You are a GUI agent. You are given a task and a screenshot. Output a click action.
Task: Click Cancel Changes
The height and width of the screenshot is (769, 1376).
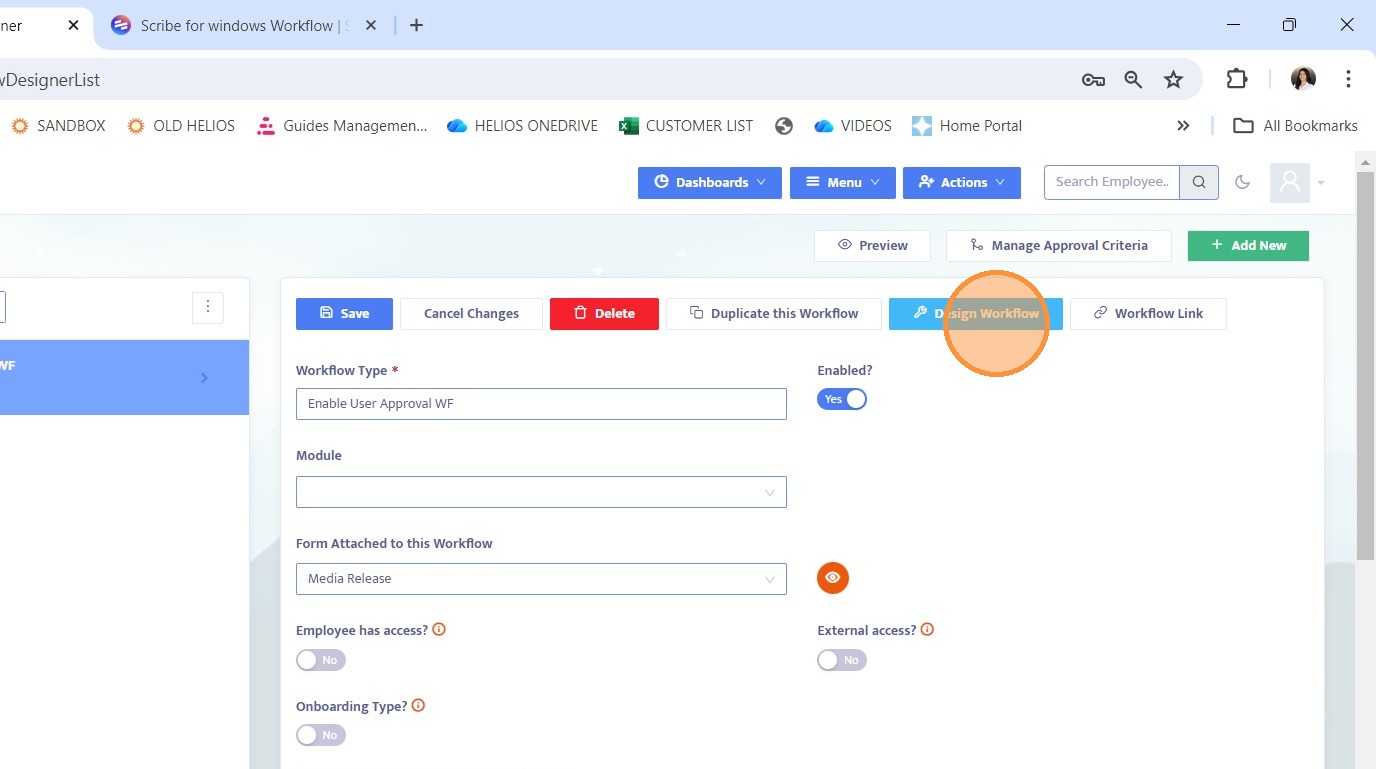click(x=471, y=313)
